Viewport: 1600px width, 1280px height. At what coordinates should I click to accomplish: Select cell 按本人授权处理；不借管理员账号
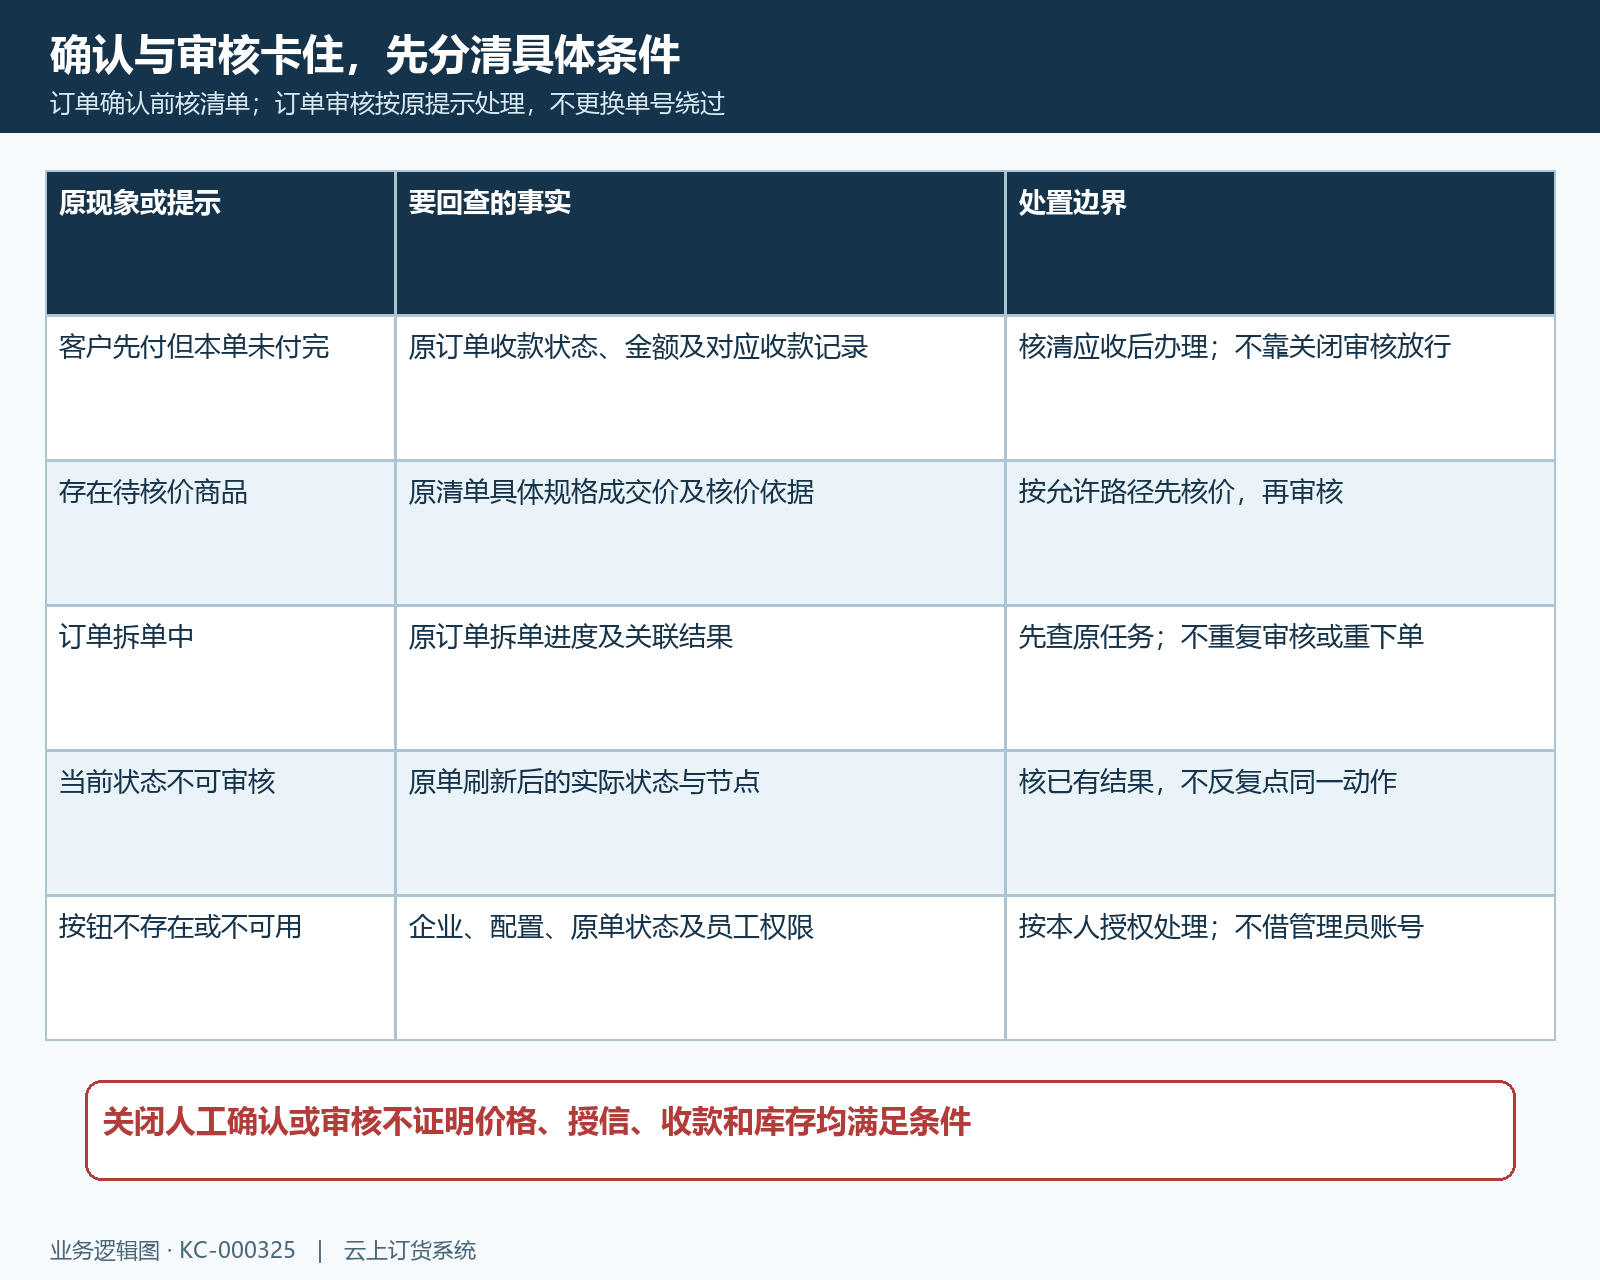(x=1280, y=968)
